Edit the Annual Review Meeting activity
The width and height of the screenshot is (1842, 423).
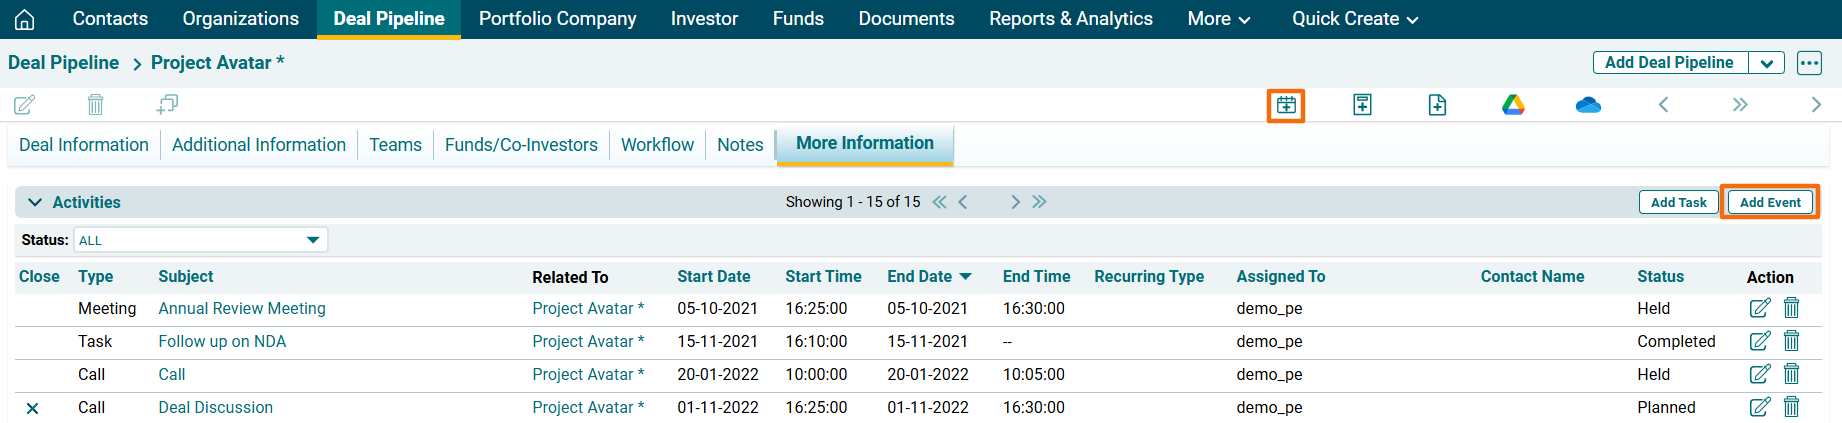(x=1759, y=308)
